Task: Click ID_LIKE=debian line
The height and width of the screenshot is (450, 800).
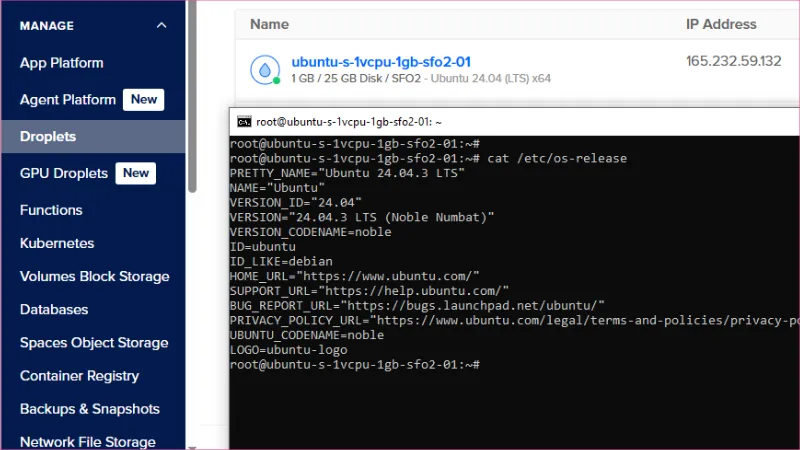Action: click(x=281, y=261)
